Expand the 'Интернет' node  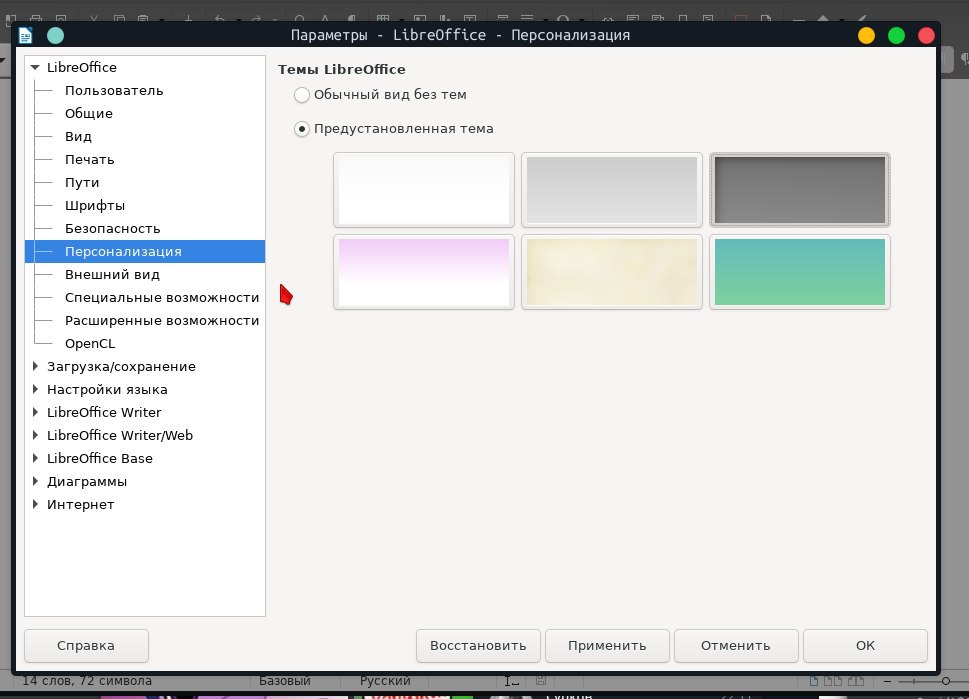35,504
